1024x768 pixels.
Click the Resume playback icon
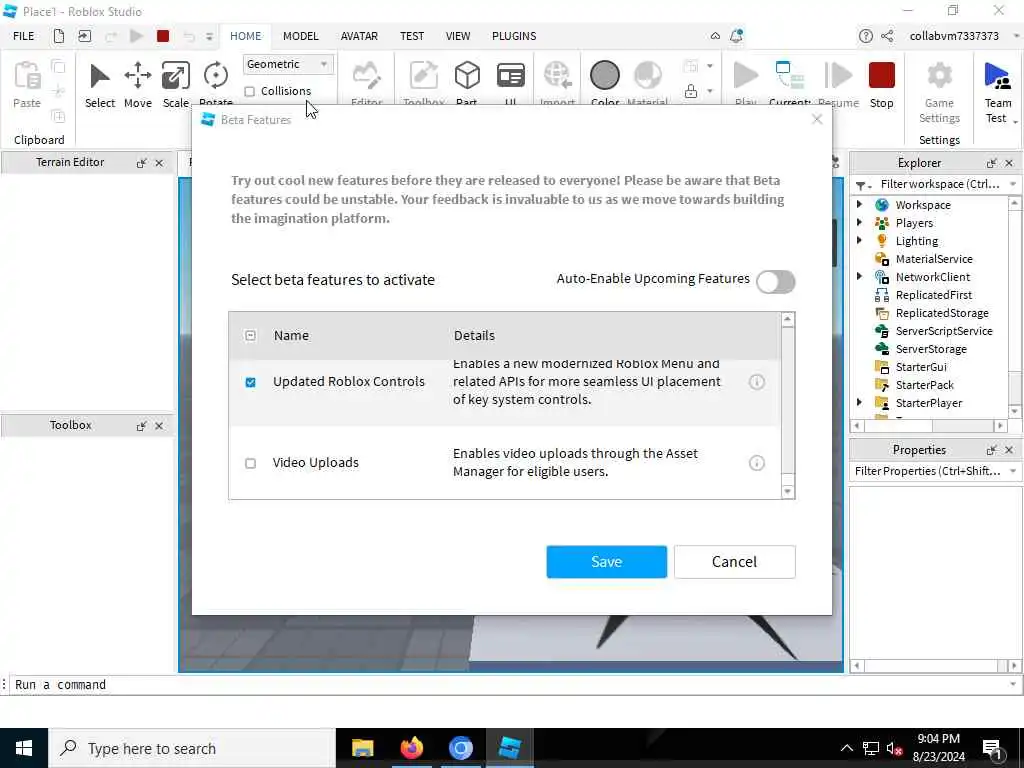[x=839, y=76]
